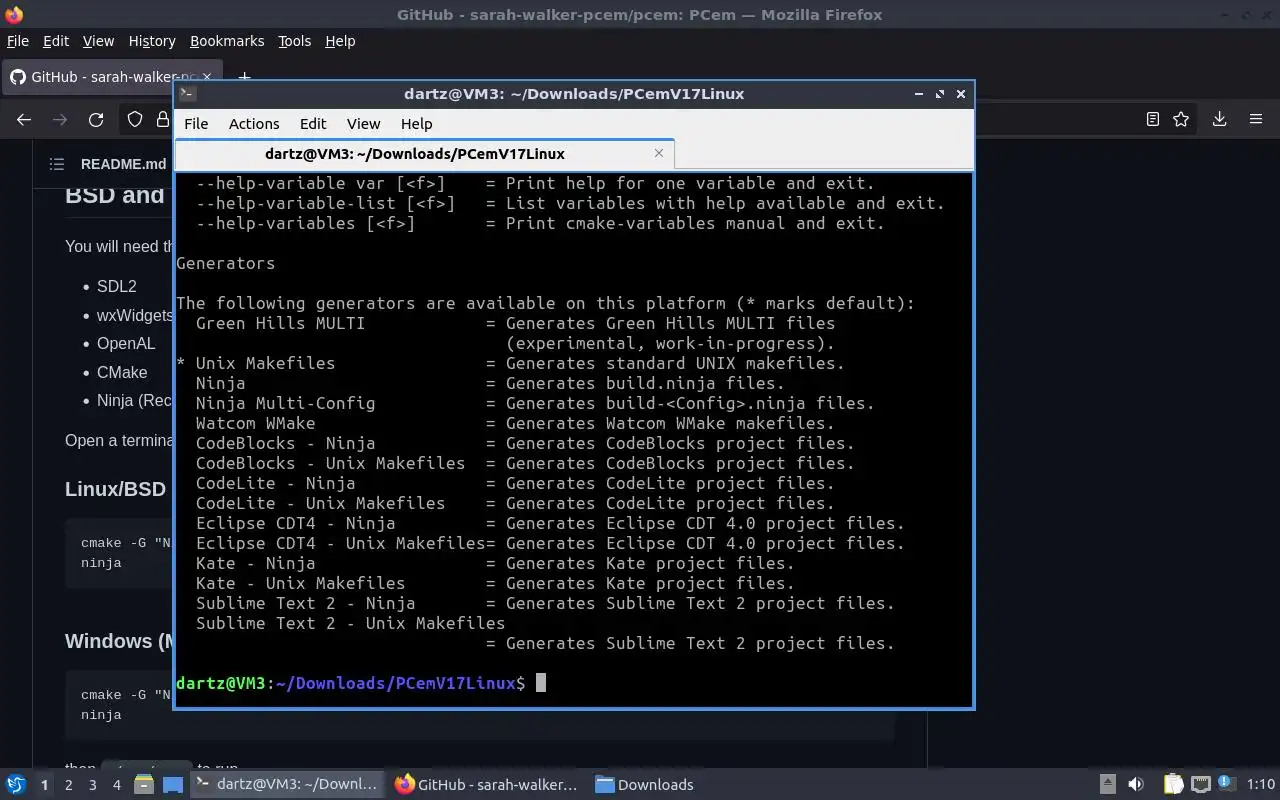
Task: Click the tracking protection shield icon
Action: 135,120
